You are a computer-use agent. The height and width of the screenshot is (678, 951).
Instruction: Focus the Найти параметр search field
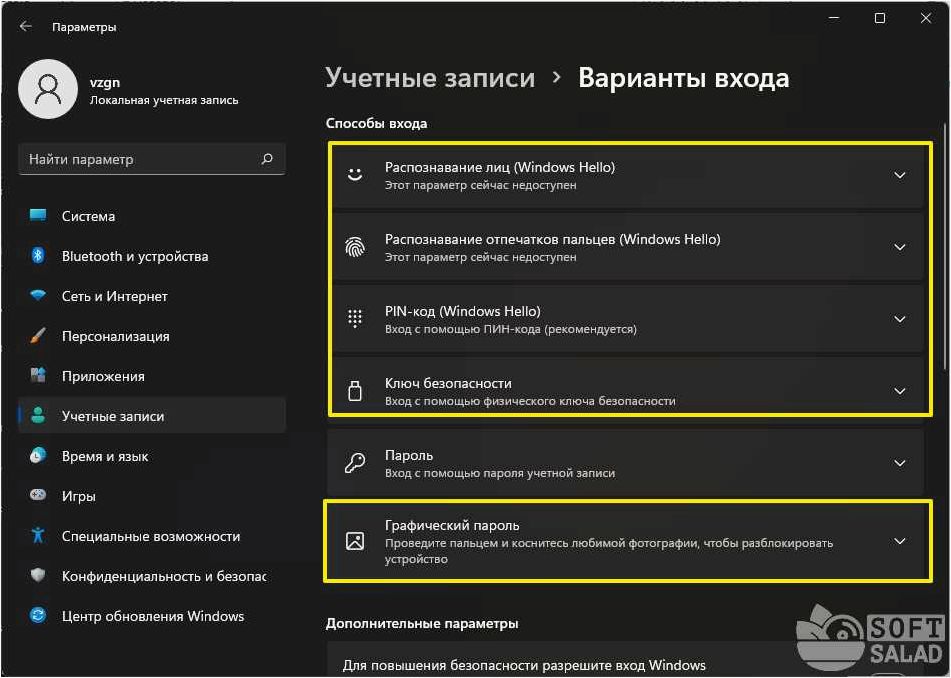[152, 159]
